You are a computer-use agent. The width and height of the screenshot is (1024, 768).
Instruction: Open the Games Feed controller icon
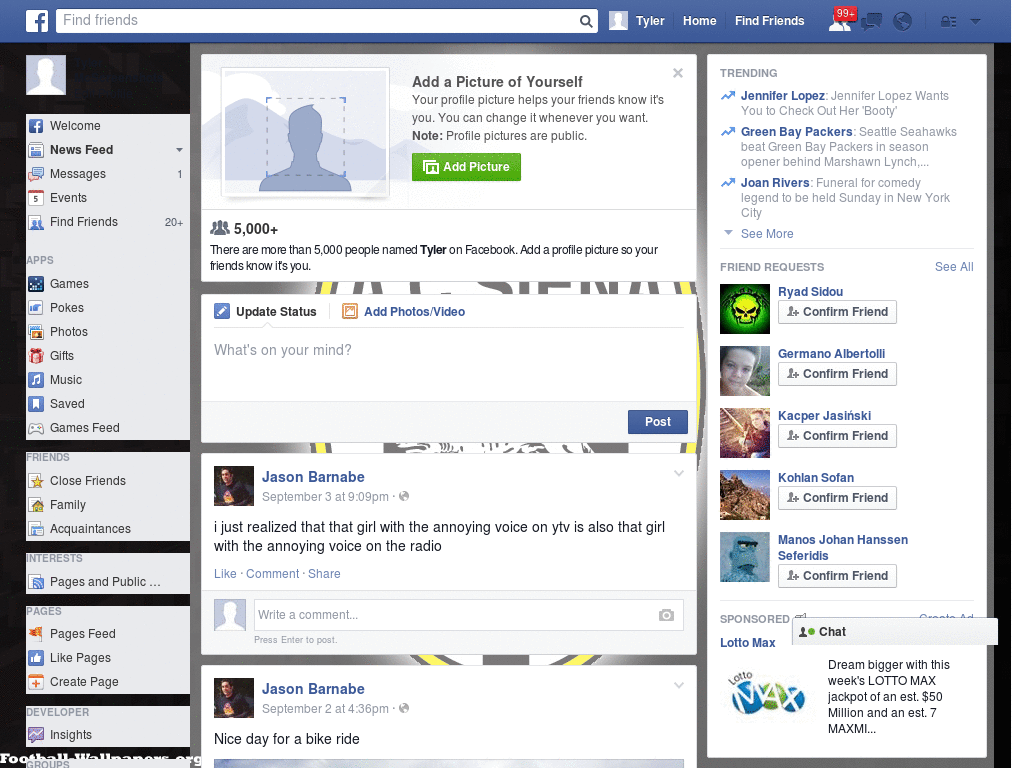pyautogui.click(x=36, y=428)
